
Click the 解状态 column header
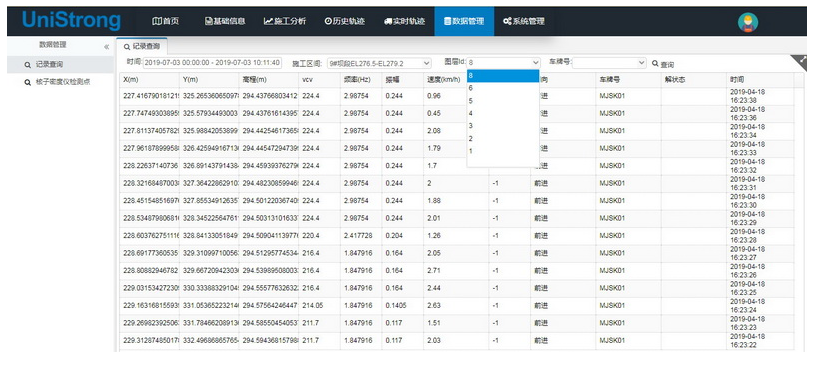click(694, 80)
